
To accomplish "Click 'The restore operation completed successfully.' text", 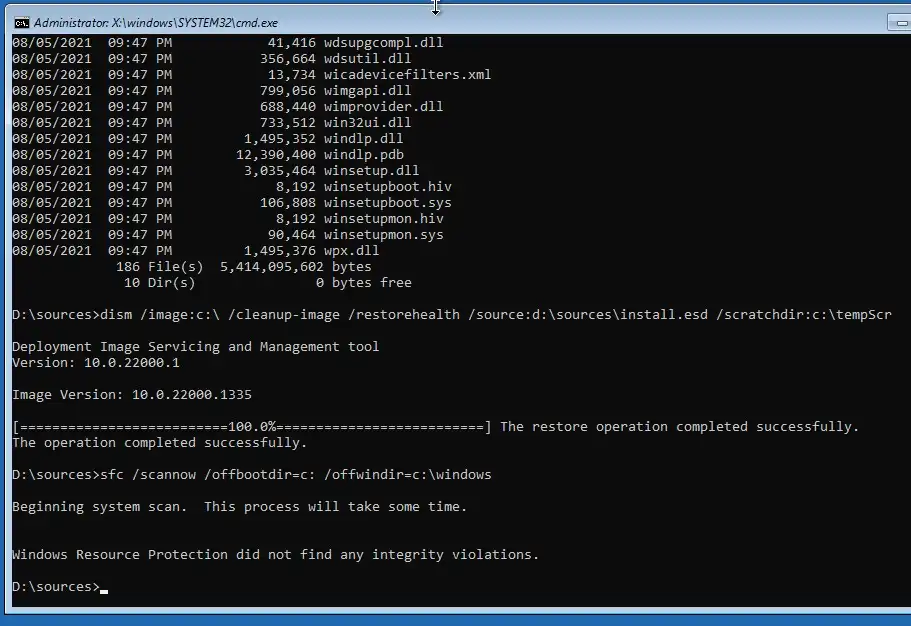I will point(679,427).
